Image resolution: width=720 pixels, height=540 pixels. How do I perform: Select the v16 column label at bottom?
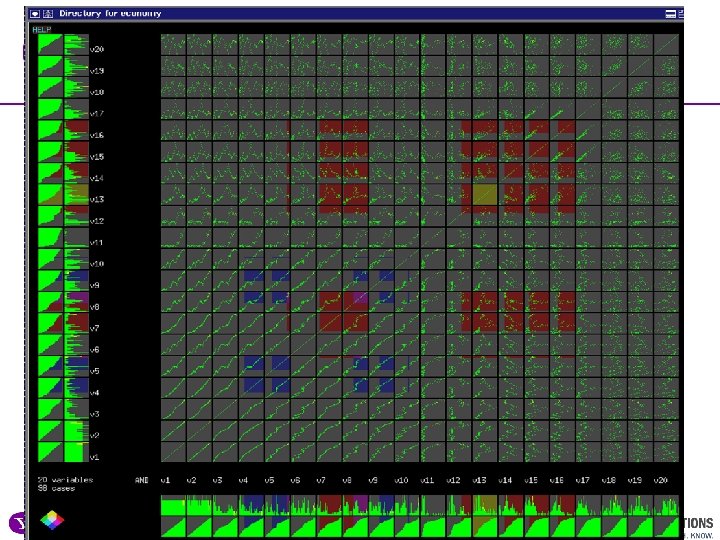[556, 480]
